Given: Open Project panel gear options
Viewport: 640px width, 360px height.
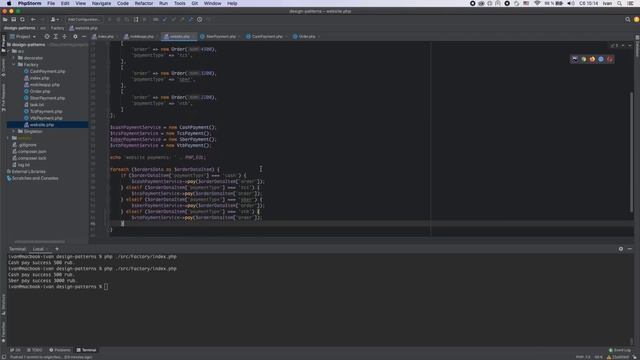Looking at the screenshot, I should 75,36.
